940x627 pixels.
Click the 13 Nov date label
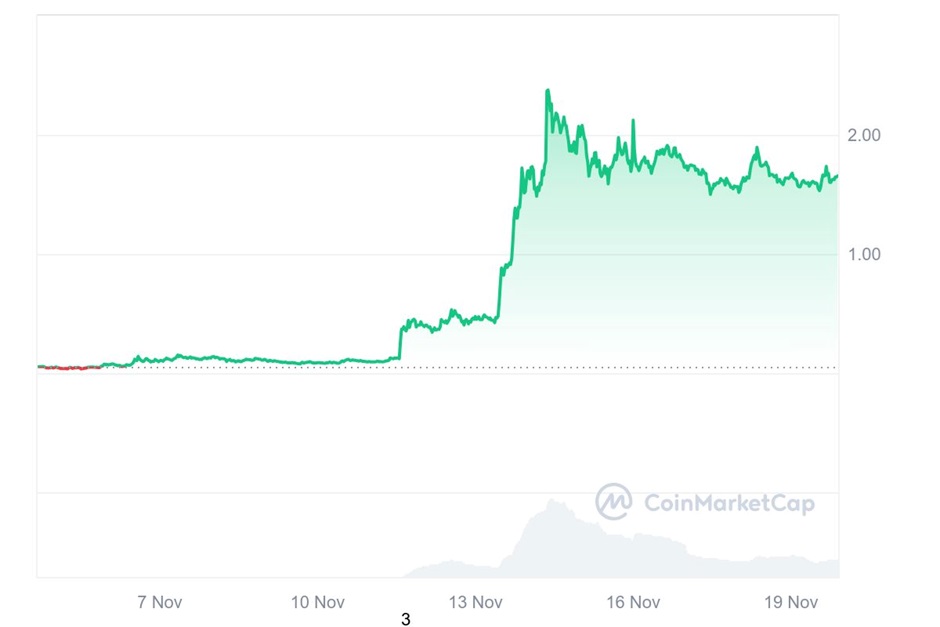point(475,602)
